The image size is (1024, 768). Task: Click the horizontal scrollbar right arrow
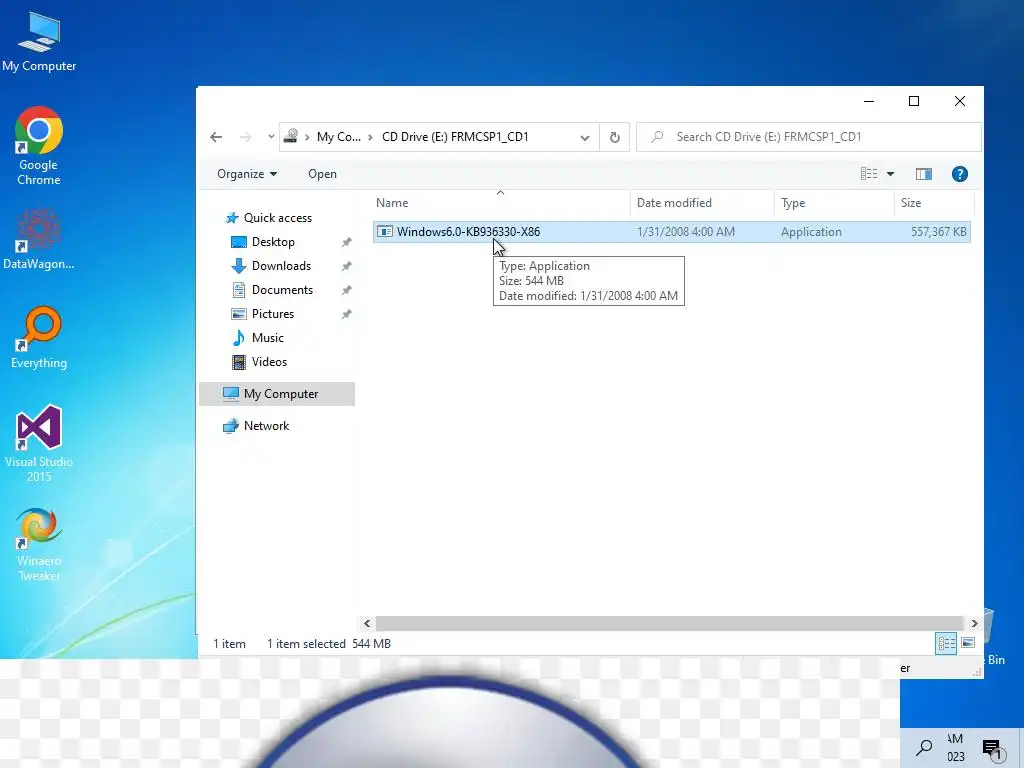(x=974, y=624)
